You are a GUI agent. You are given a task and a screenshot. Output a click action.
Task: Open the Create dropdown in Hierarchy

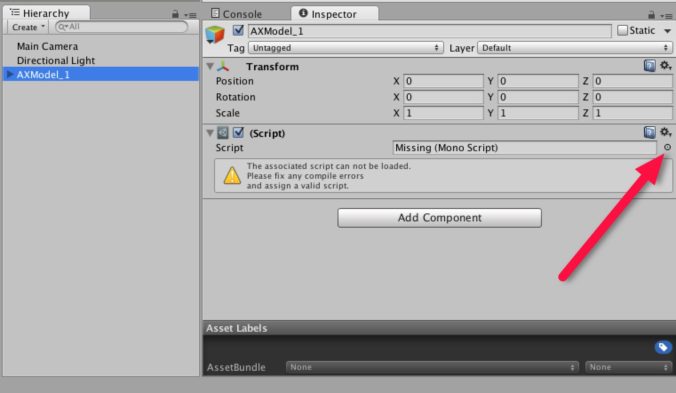(28, 27)
